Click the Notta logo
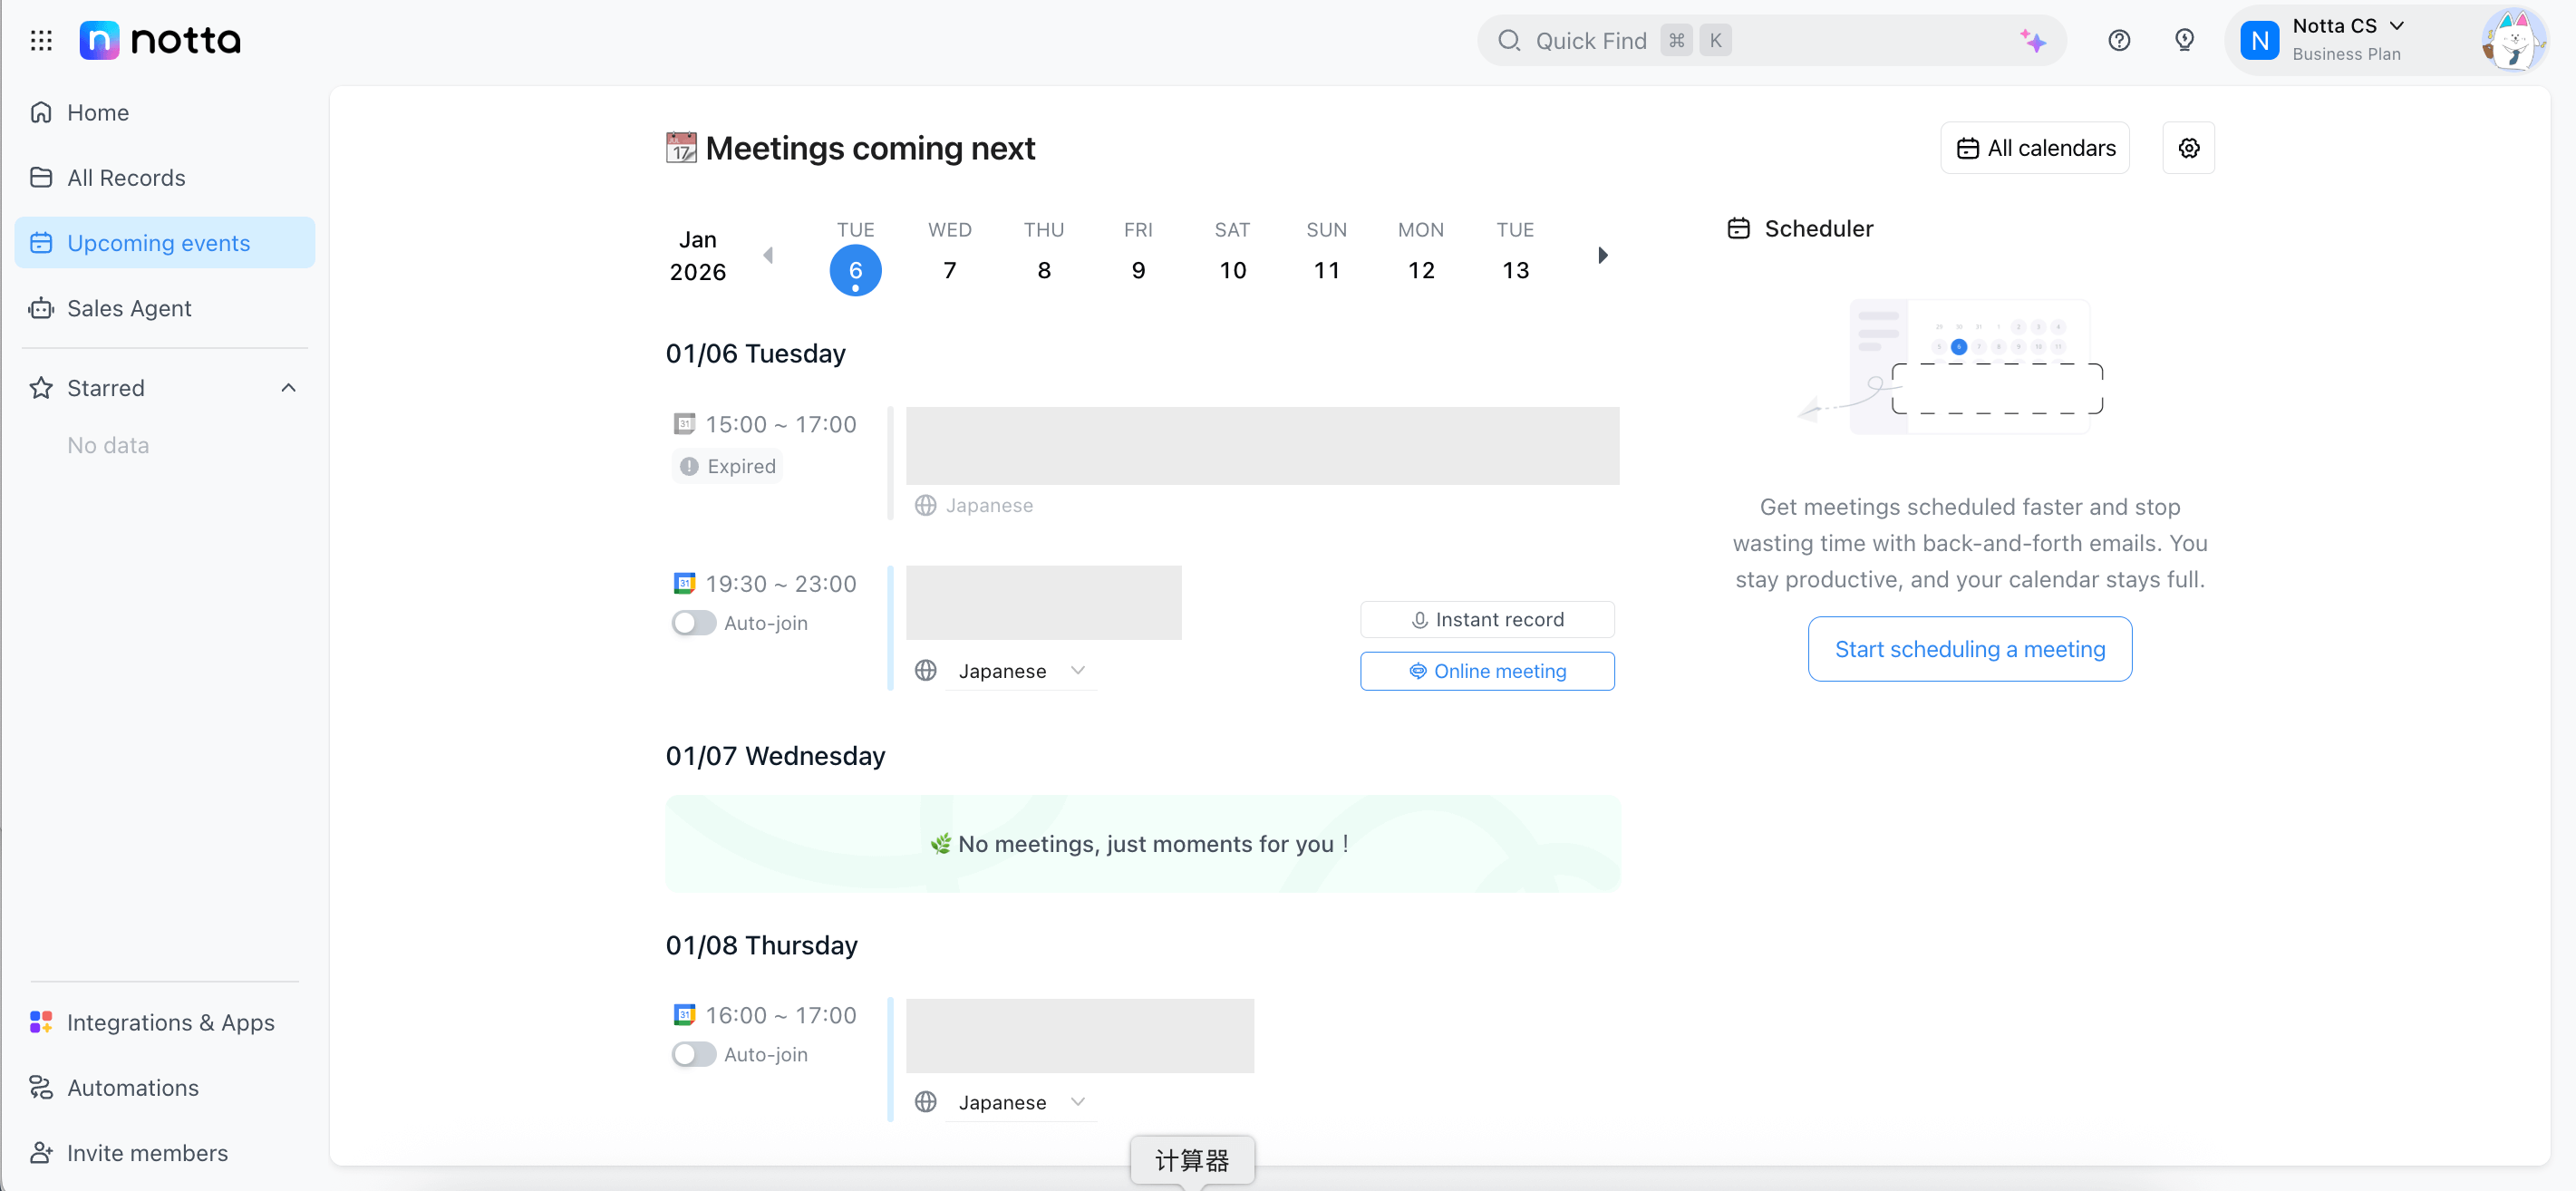Image resolution: width=2576 pixels, height=1191 pixels. pyautogui.click(x=160, y=40)
